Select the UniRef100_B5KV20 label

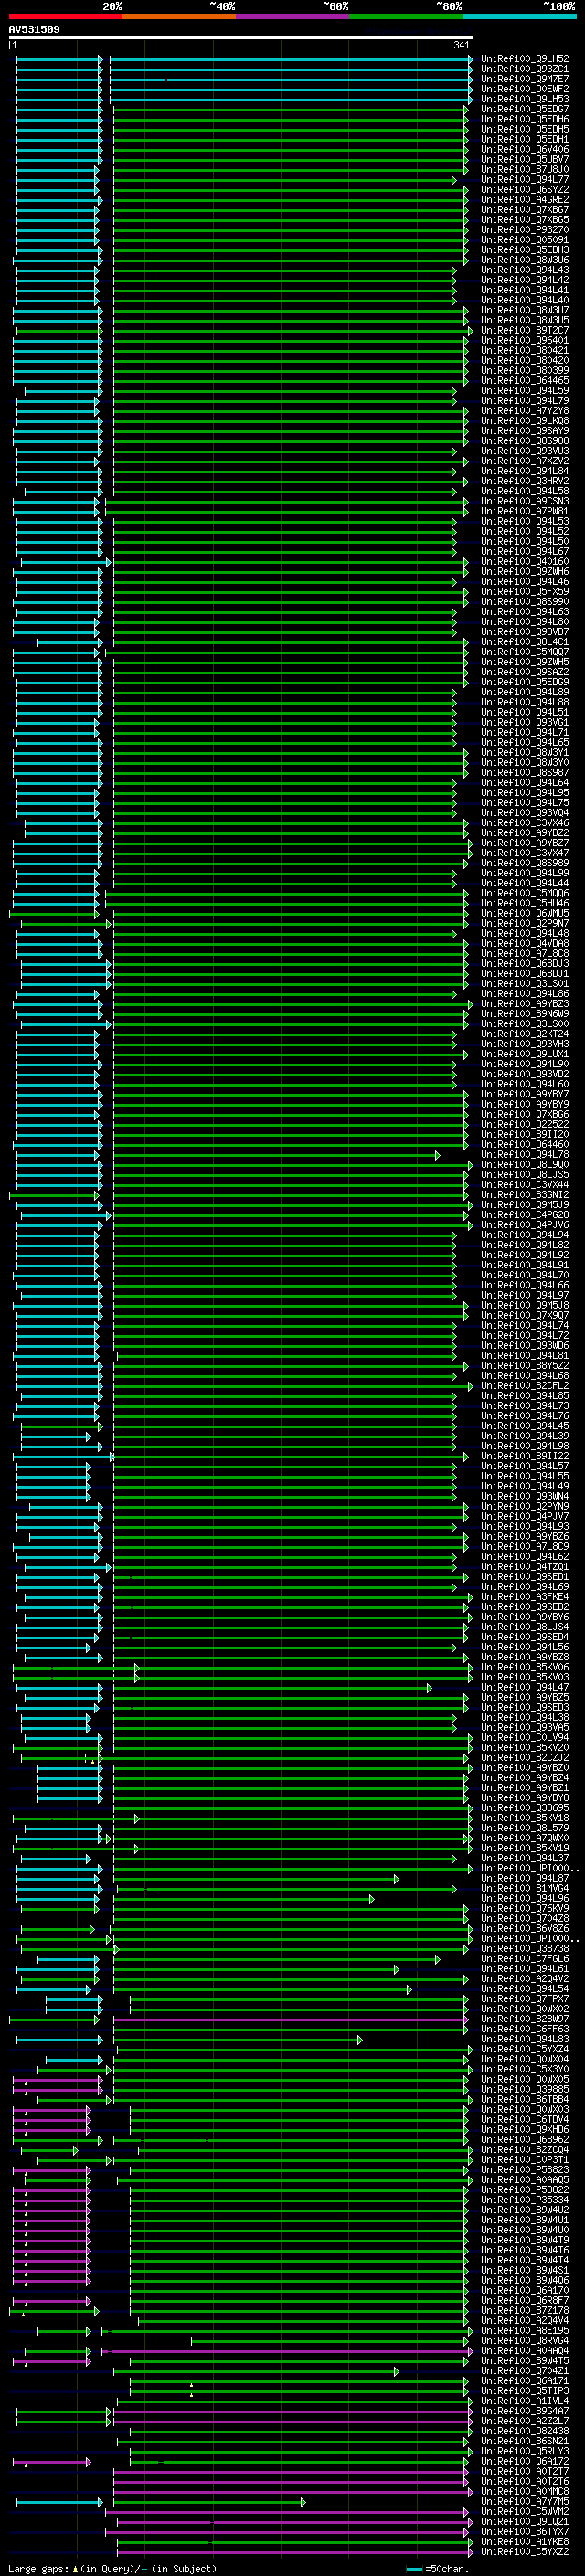[x=525, y=1747]
